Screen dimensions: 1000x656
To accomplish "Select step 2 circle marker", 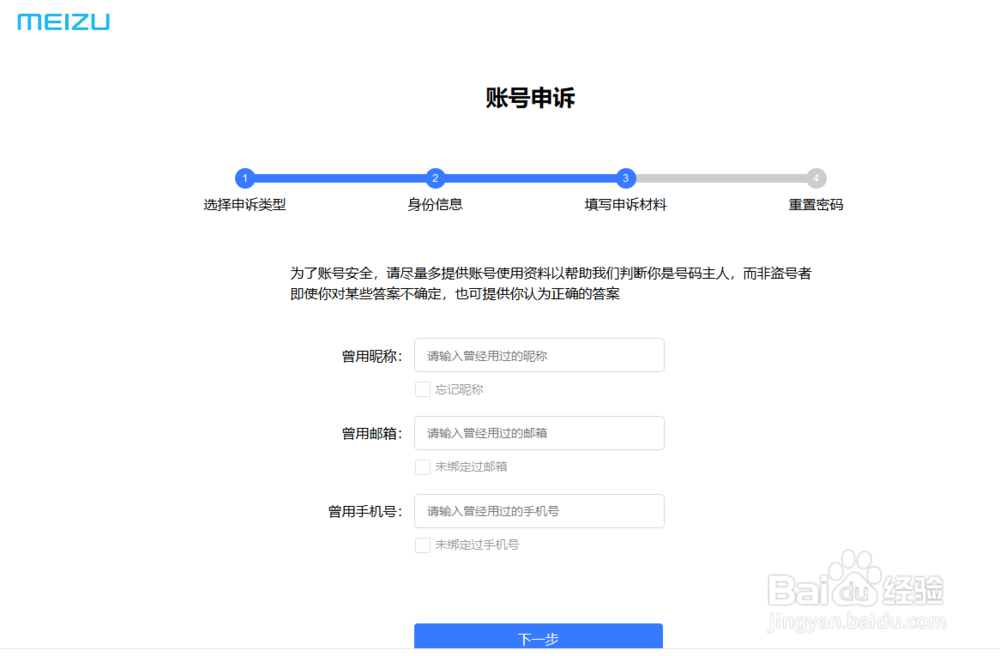I will (x=435, y=178).
